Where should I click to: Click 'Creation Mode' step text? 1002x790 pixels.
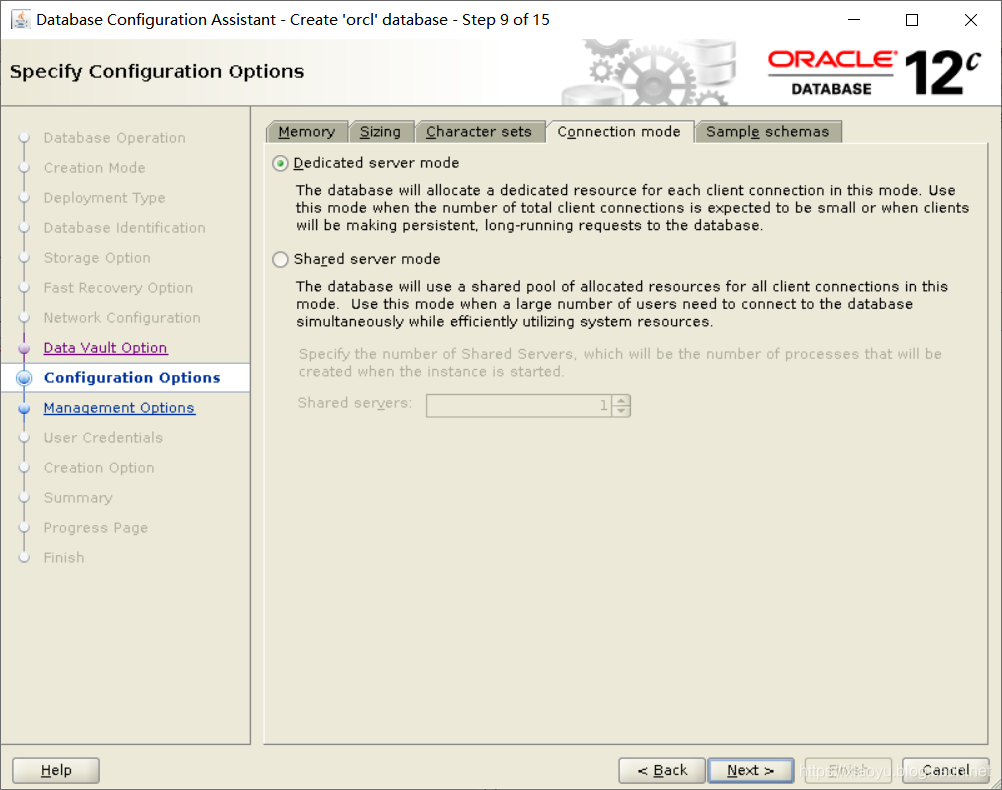click(x=95, y=168)
